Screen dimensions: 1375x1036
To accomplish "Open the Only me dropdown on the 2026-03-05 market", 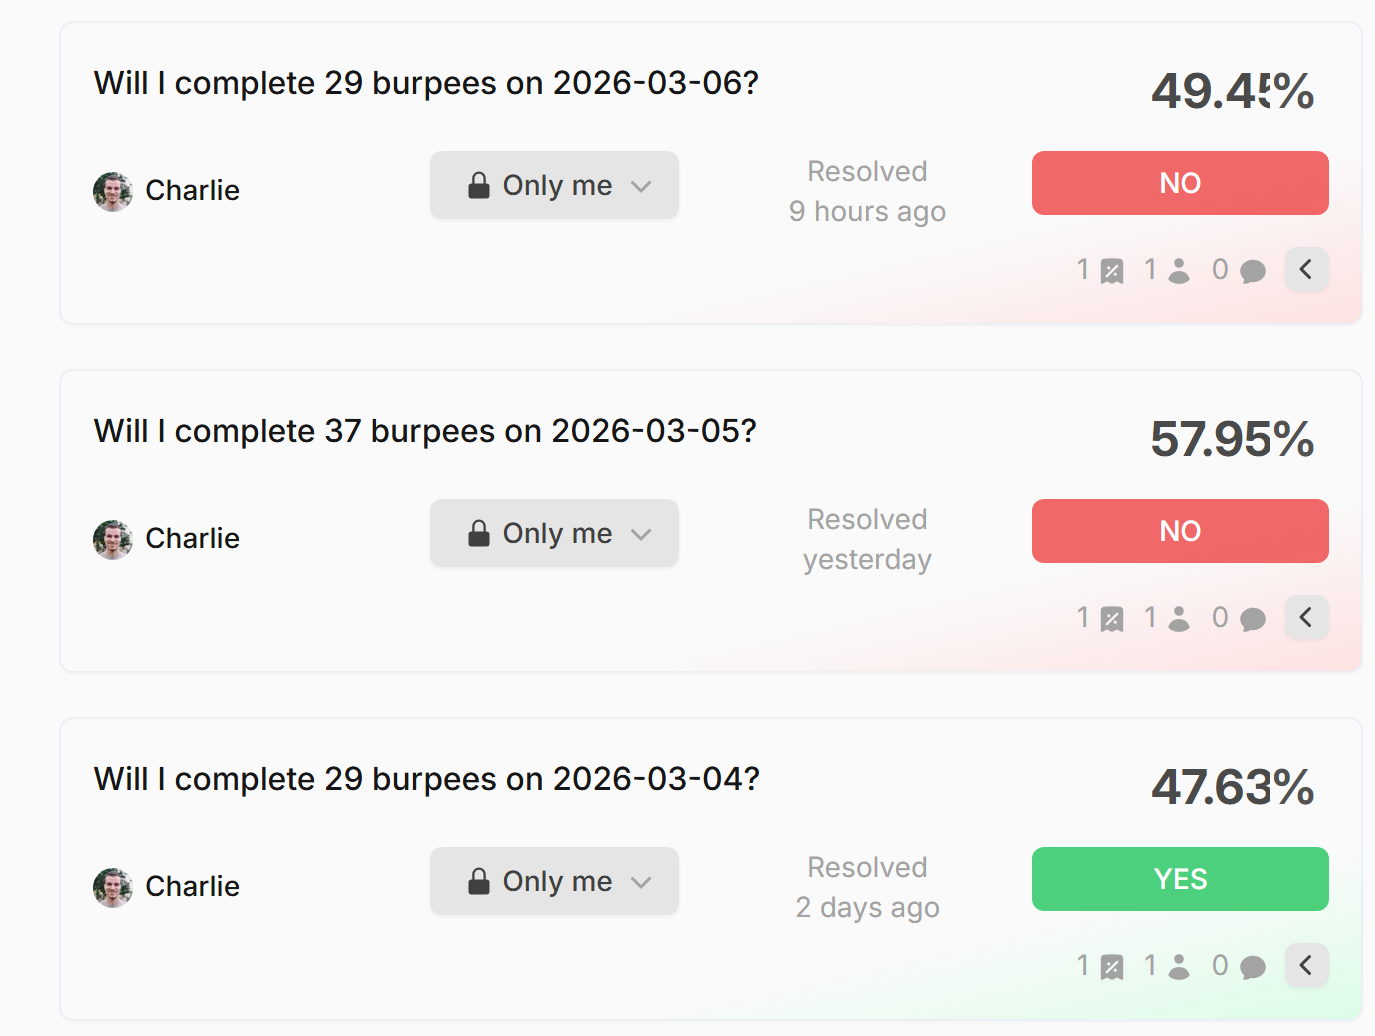I will pos(554,532).
